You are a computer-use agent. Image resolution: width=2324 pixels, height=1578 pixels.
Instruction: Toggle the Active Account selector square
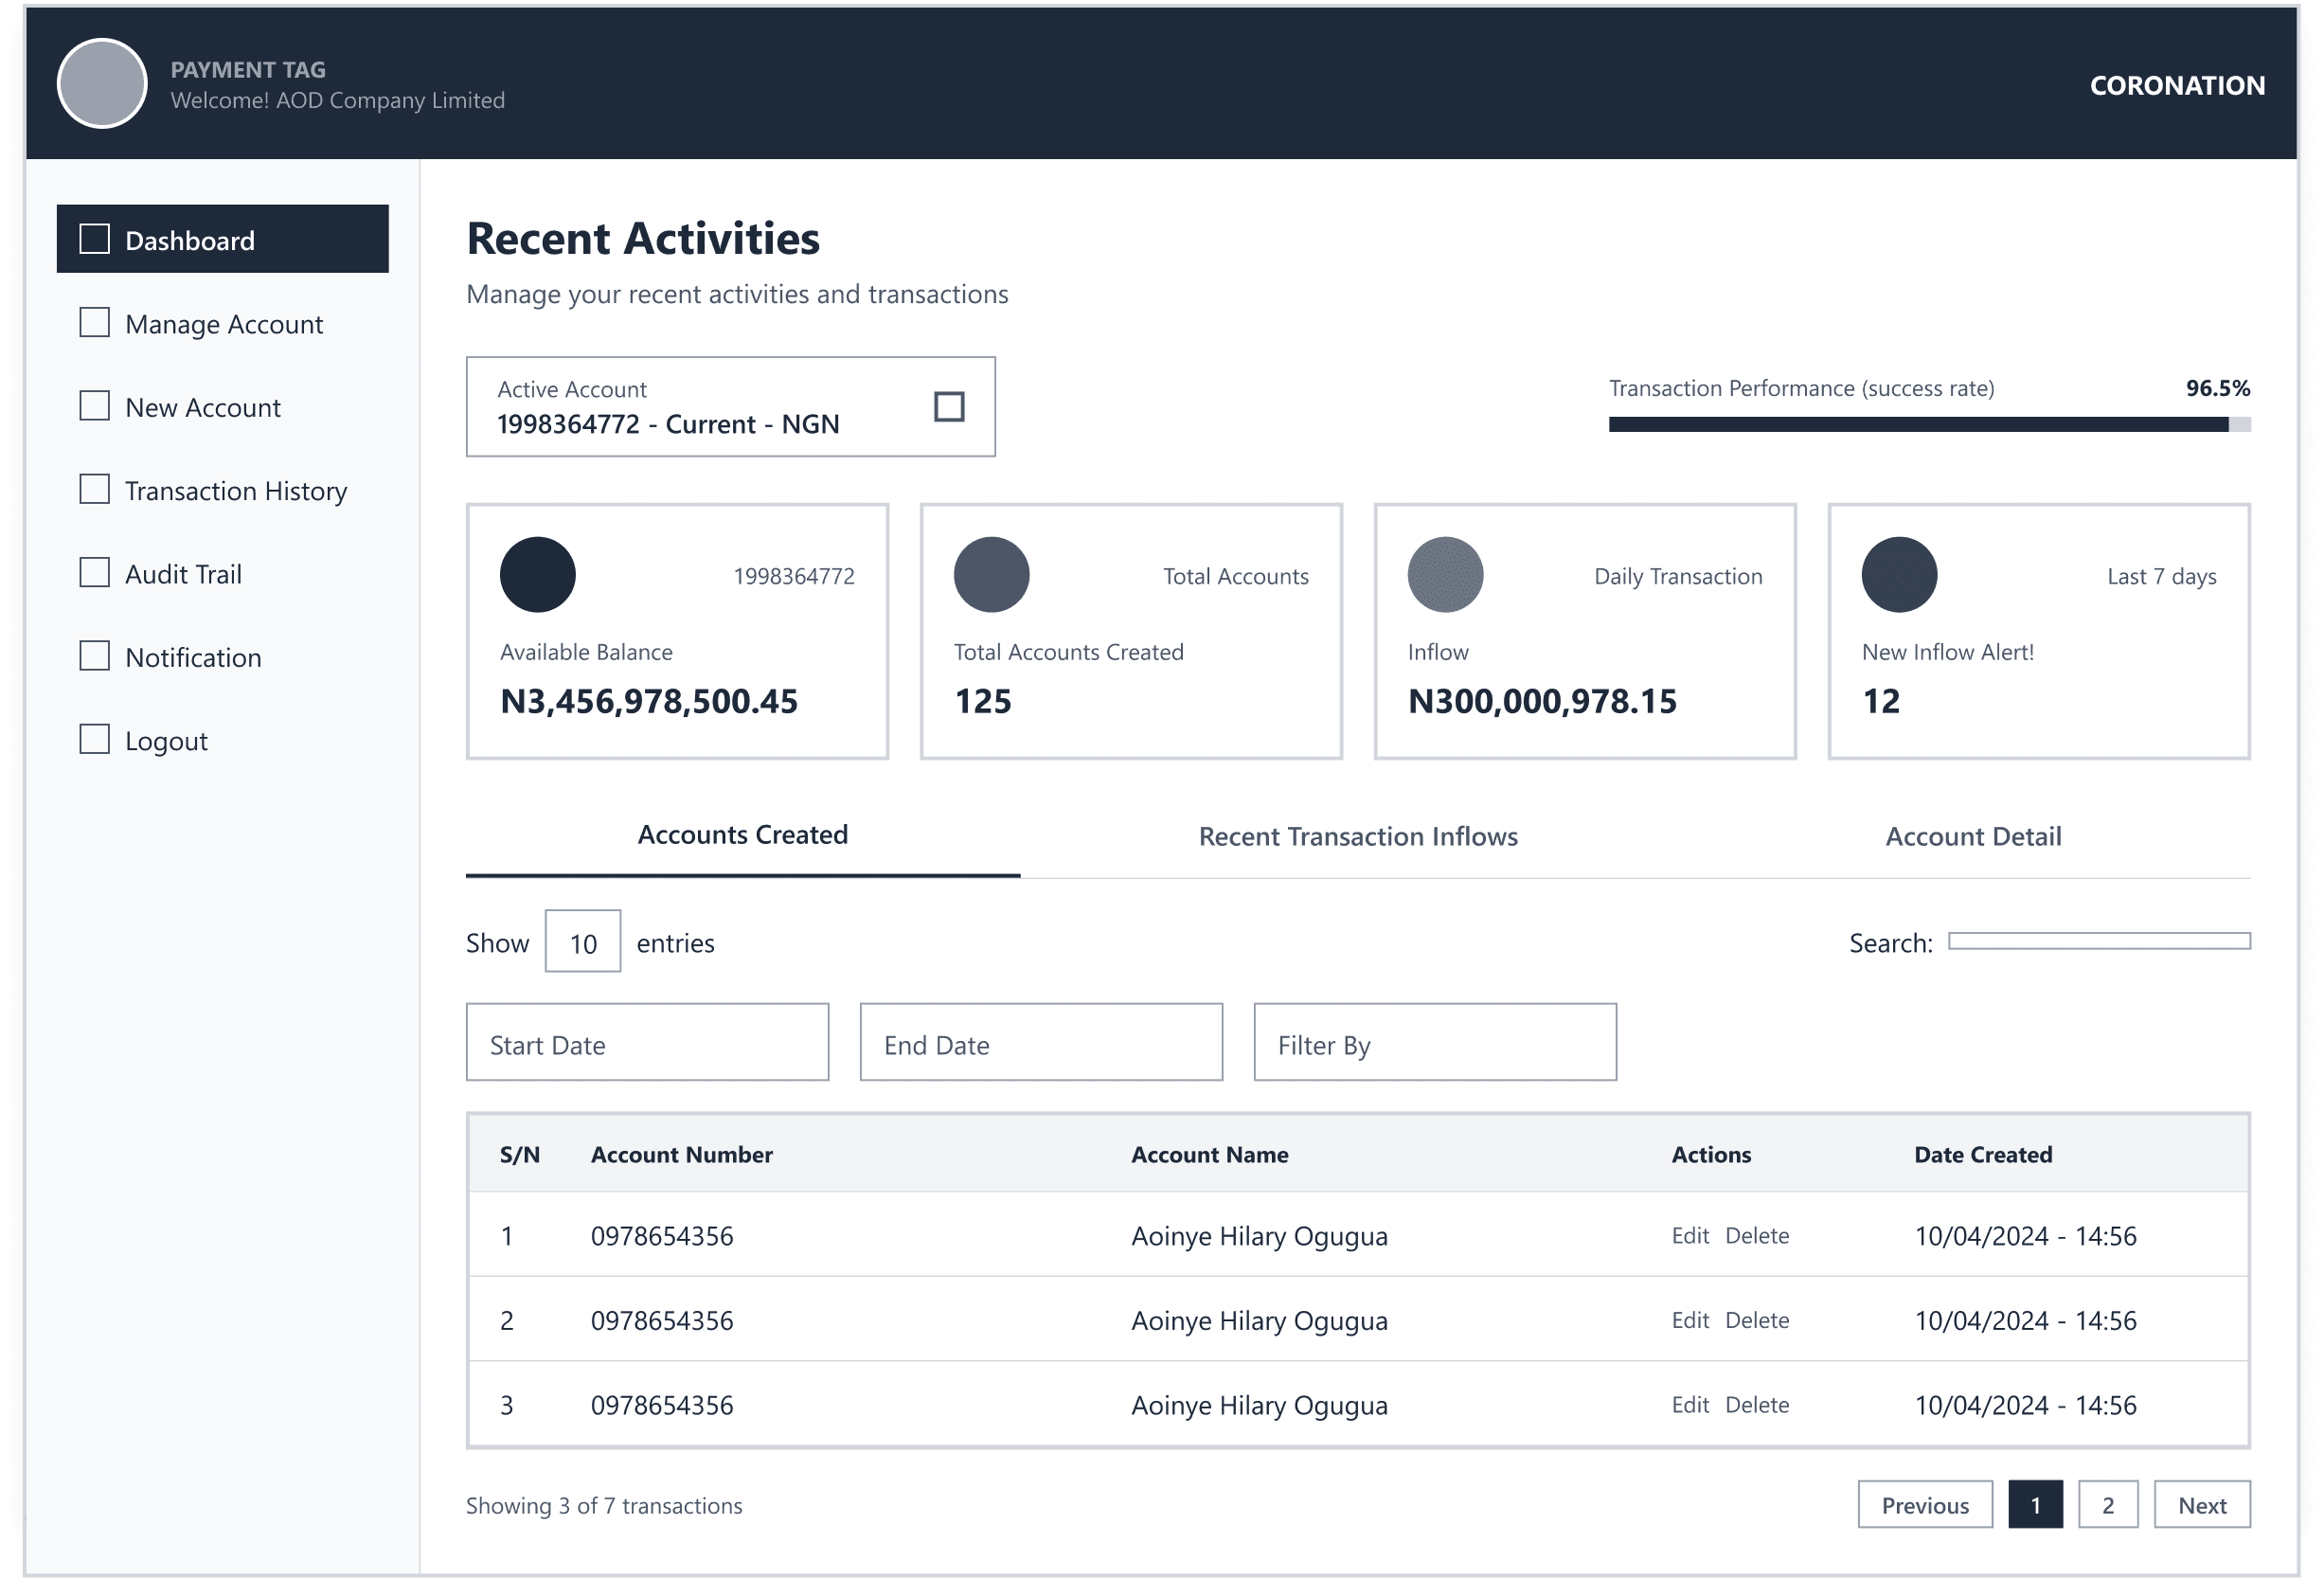pos(949,407)
